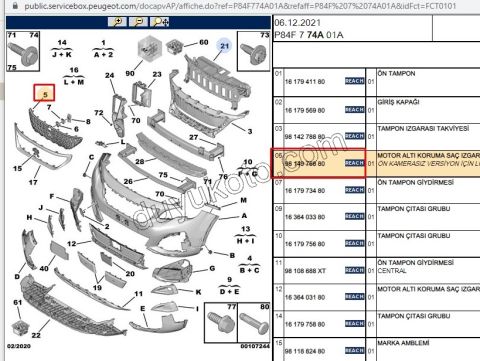Click the lock icon in address bar
480x361 pixels.
tap(15, 6)
